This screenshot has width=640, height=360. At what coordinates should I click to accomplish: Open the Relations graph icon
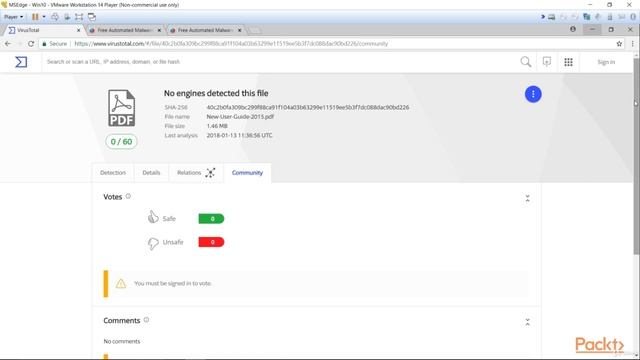210,173
